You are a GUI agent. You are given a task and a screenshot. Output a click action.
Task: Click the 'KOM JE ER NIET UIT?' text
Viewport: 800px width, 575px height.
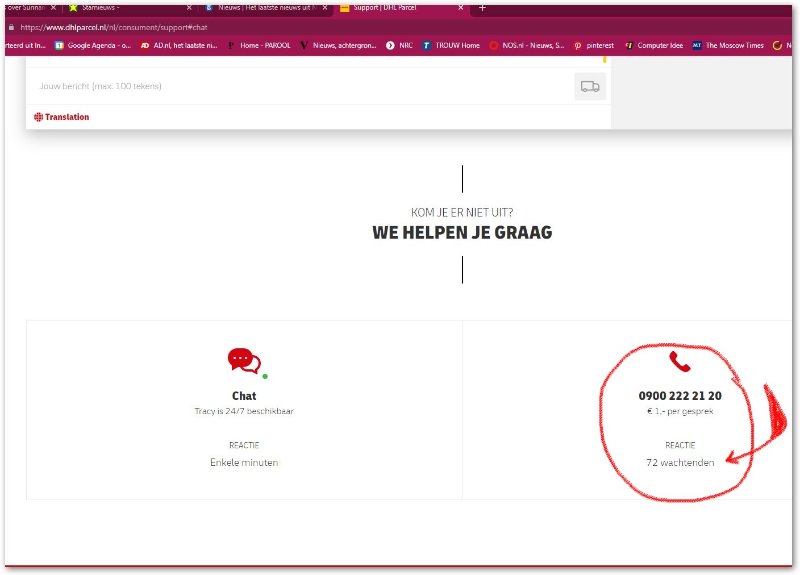[462, 212]
